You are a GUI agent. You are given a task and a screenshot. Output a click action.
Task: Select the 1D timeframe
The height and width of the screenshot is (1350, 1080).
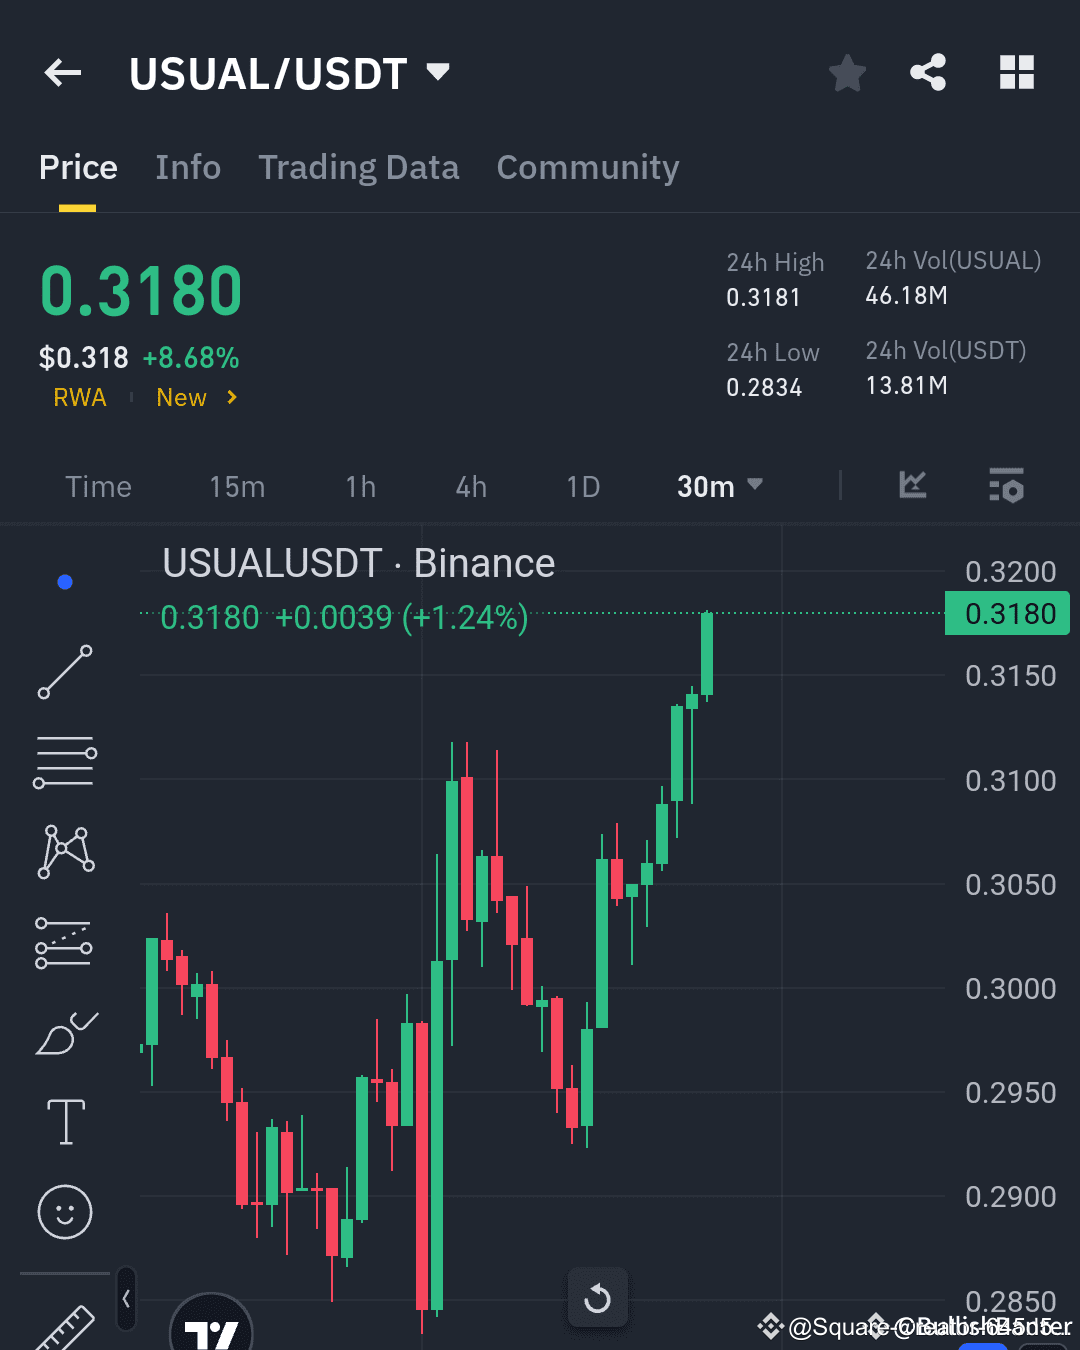click(x=583, y=486)
